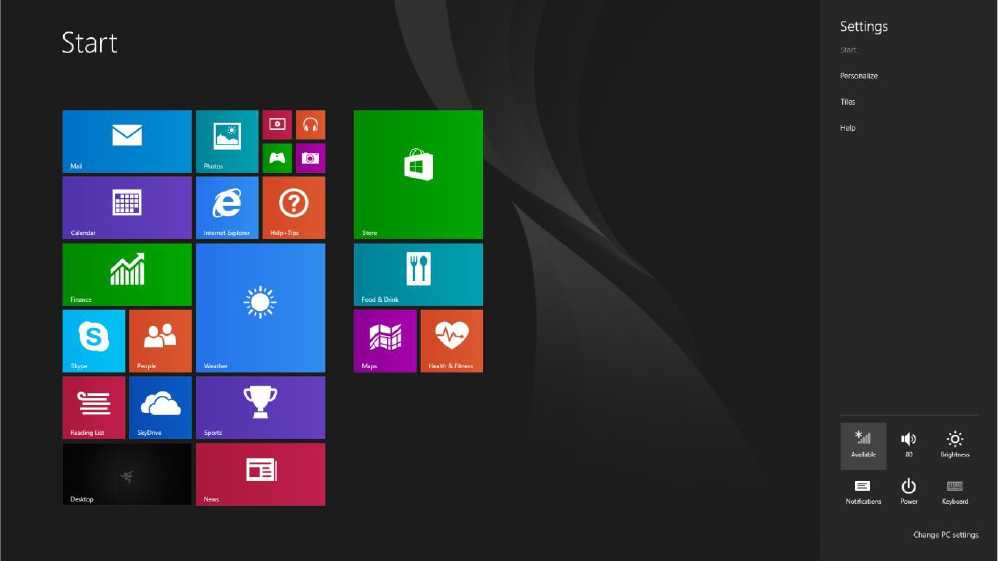Viewport: 998px width, 561px height.
Task: Open the Calendar tile
Action: tap(127, 208)
